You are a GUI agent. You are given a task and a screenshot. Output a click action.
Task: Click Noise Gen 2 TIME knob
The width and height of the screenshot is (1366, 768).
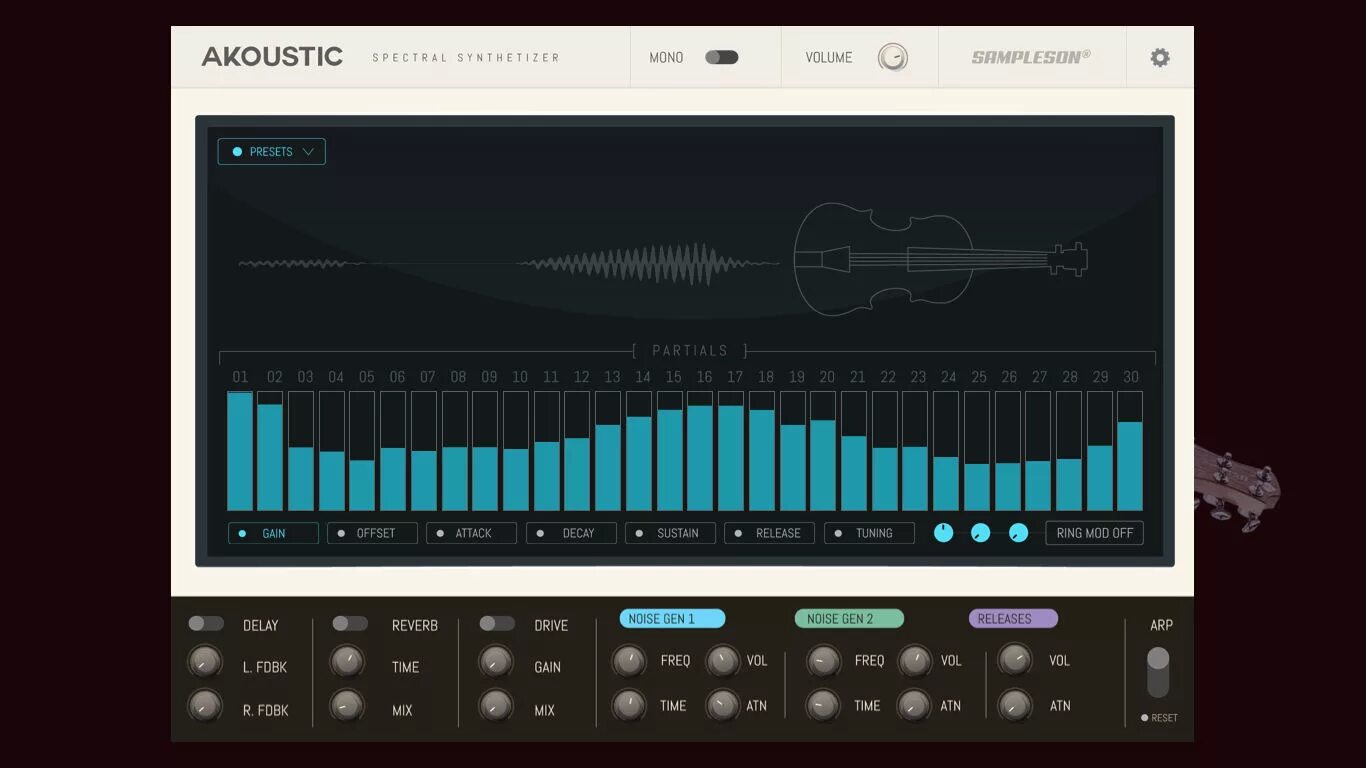[823, 705]
